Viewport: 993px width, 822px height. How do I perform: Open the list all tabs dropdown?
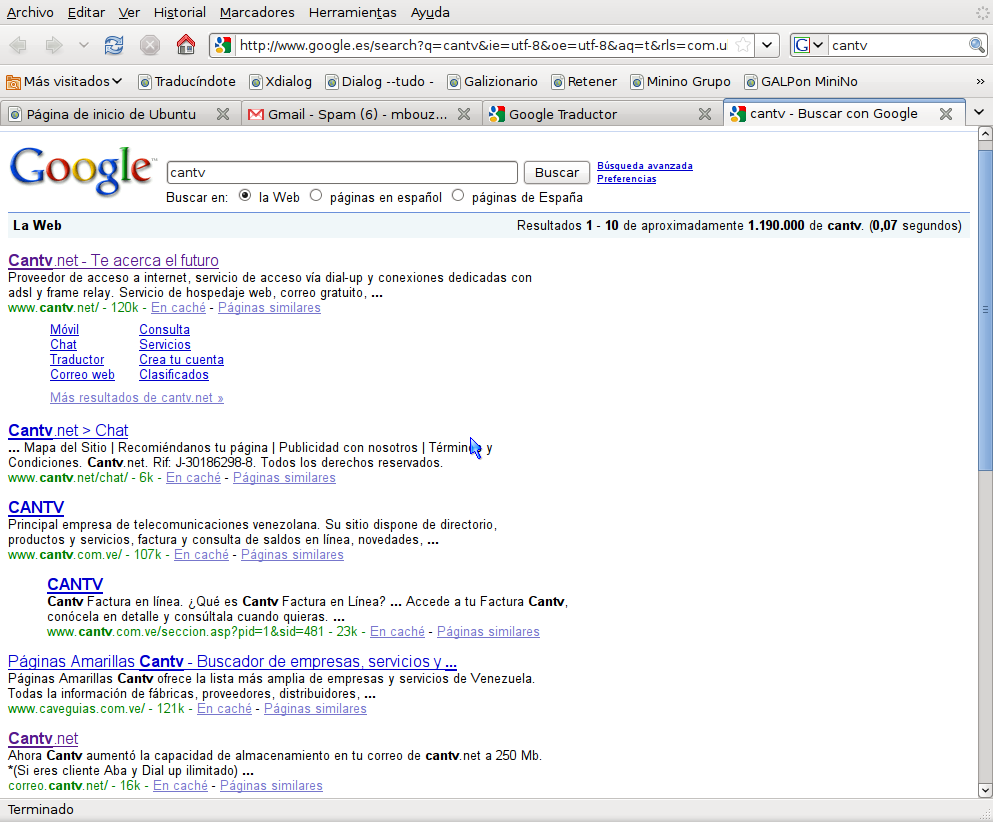979,113
